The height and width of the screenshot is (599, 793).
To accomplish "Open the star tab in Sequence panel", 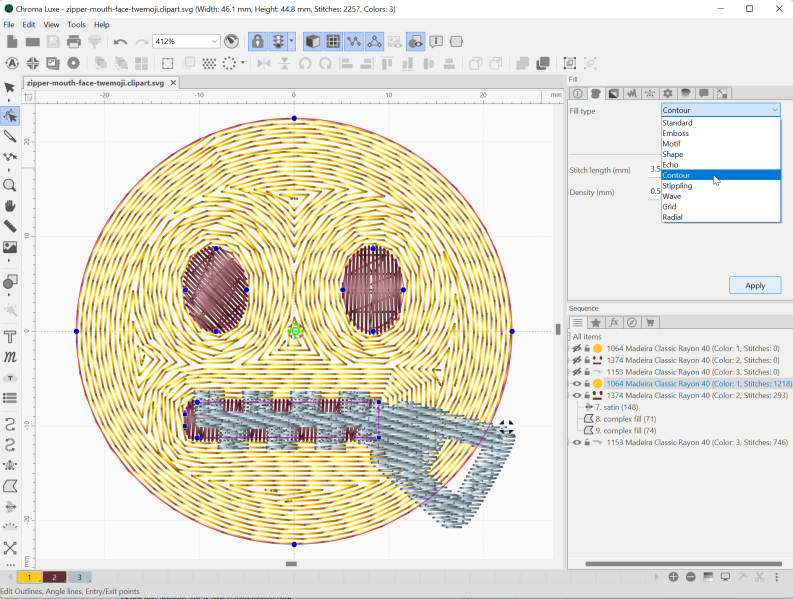I will (596, 322).
